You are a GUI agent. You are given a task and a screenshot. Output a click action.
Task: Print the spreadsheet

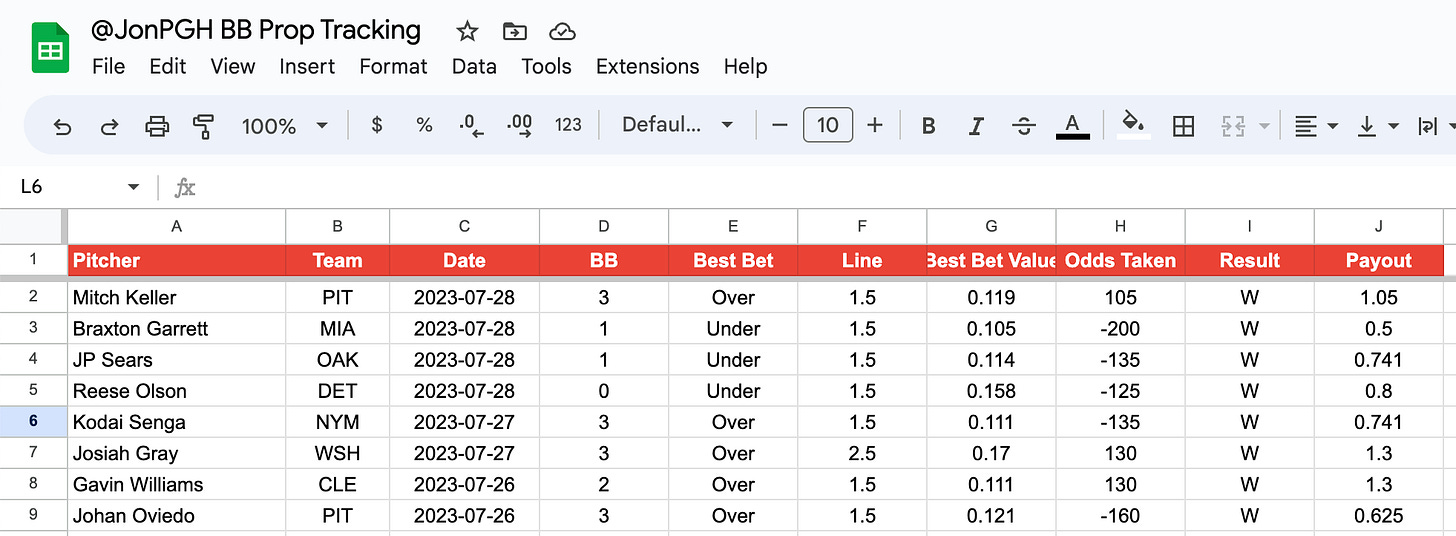[x=157, y=126]
